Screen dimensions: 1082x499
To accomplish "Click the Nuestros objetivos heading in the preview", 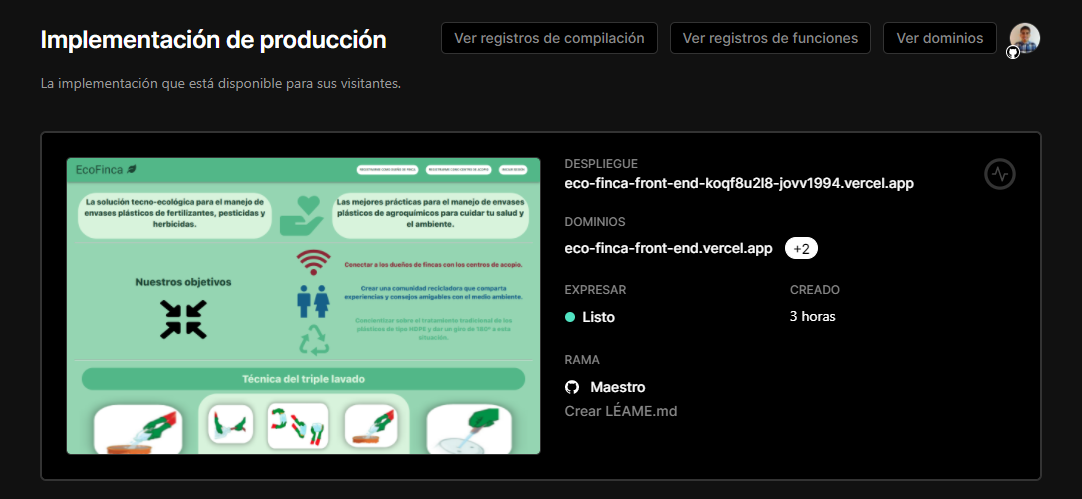I will [183, 282].
